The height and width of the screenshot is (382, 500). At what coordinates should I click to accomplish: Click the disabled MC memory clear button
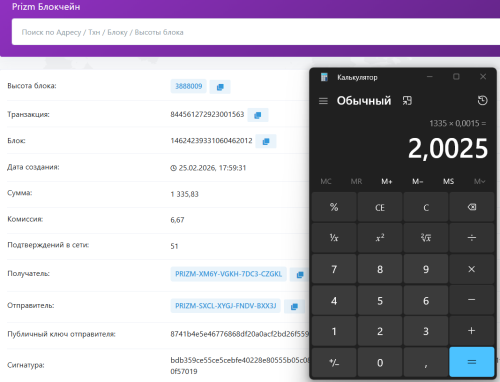[x=326, y=181]
